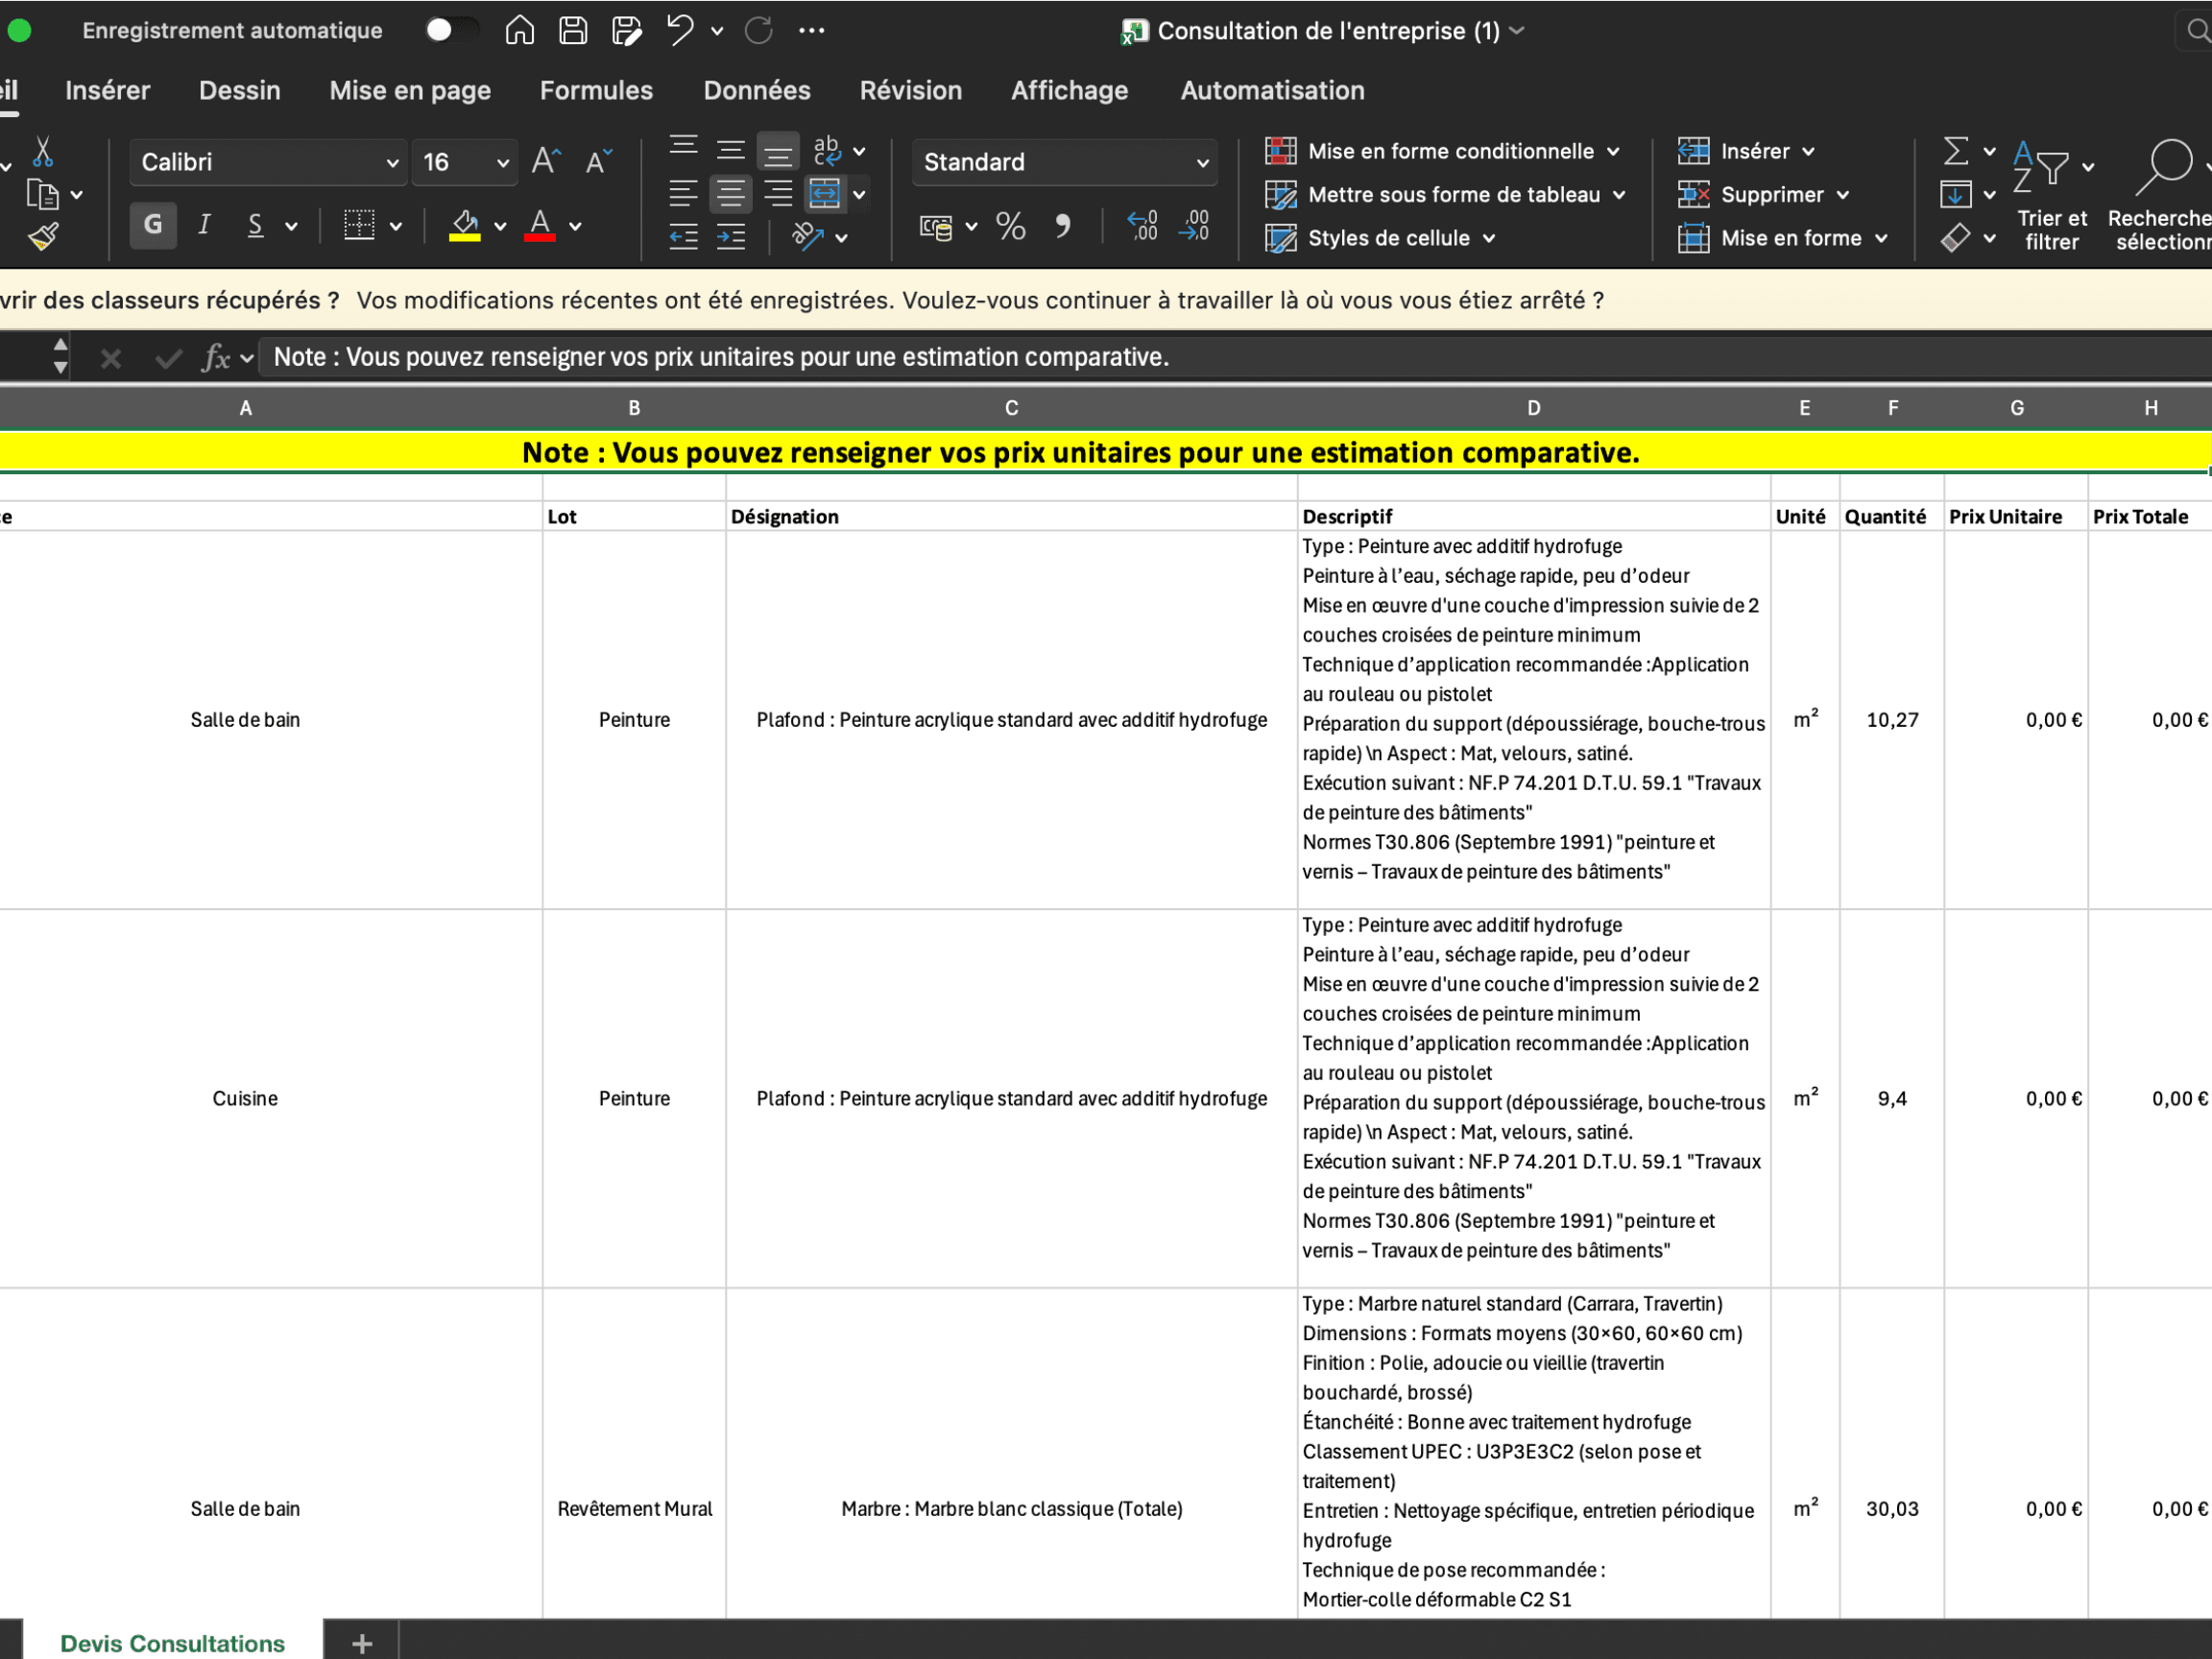Toggle Enregistrement automatique switch
This screenshot has height=1659, width=2212.
pos(451,30)
